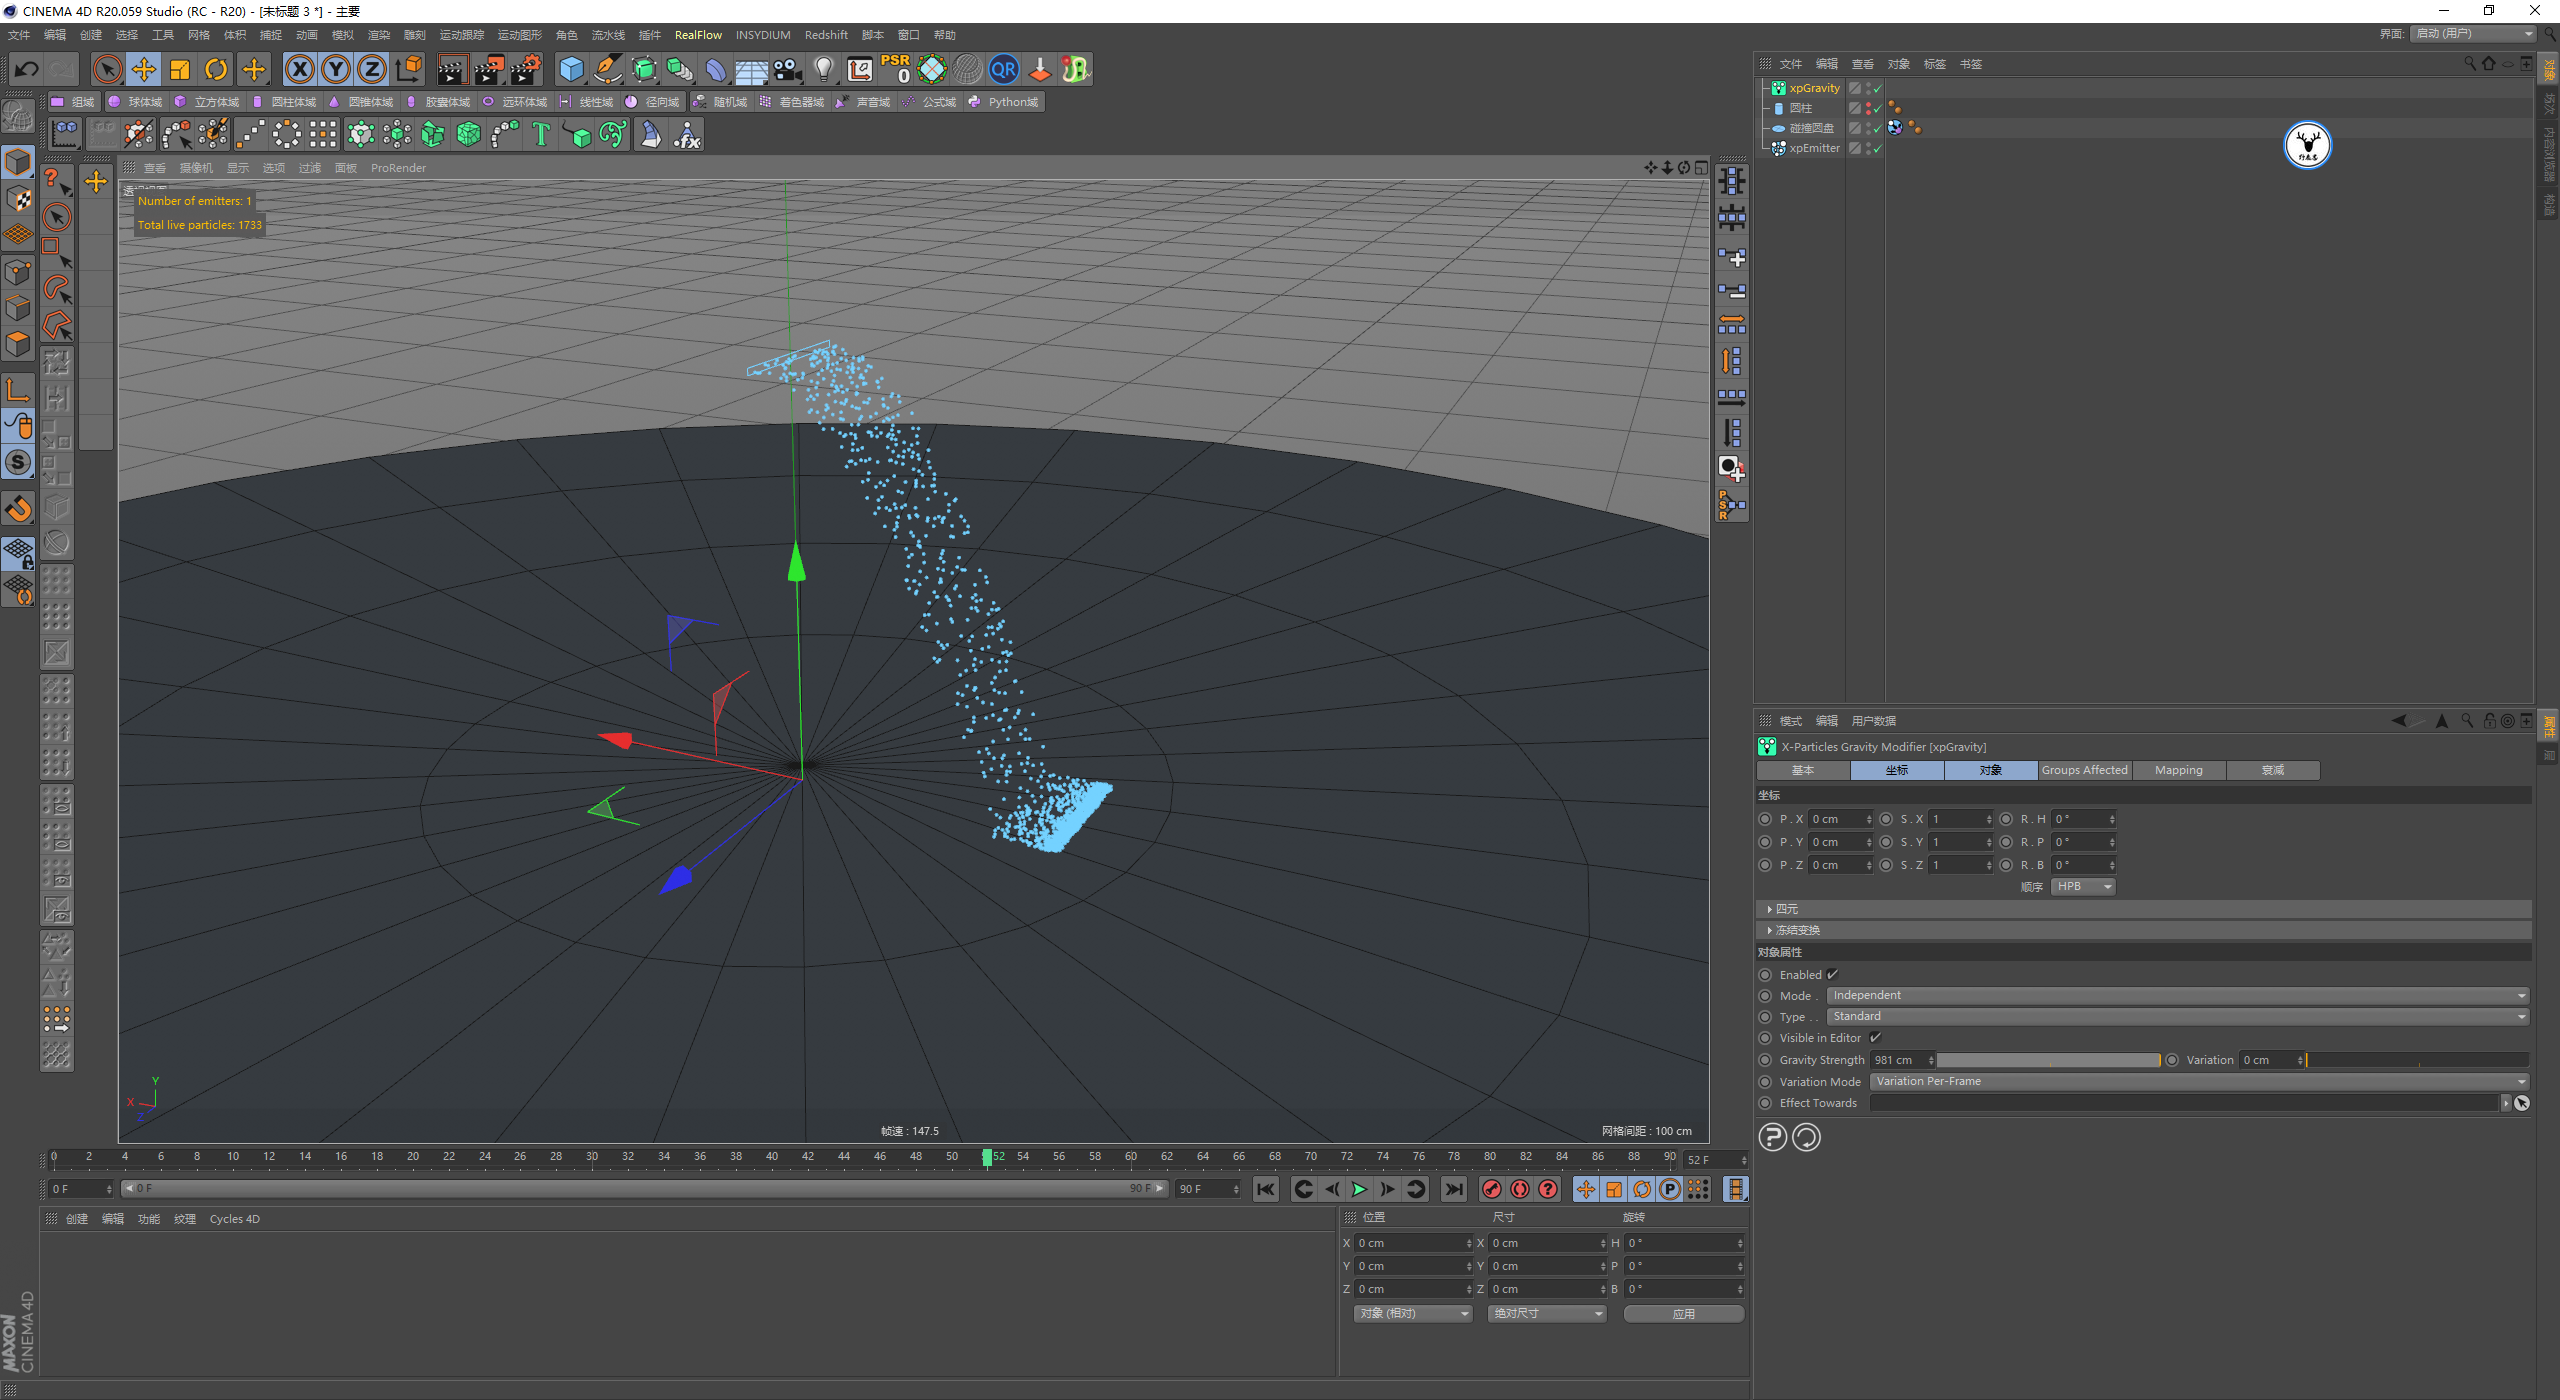
Task: Toggle the Enabled checkbox
Action: tap(1833, 975)
